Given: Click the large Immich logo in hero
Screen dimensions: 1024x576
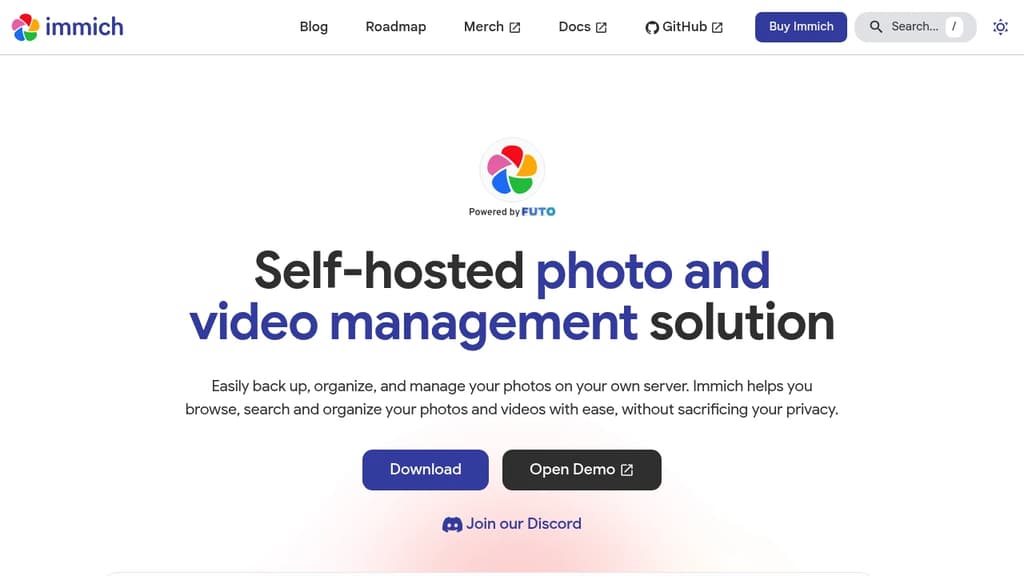Looking at the screenshot, I should pyautogui.click(x=512, y=170).
